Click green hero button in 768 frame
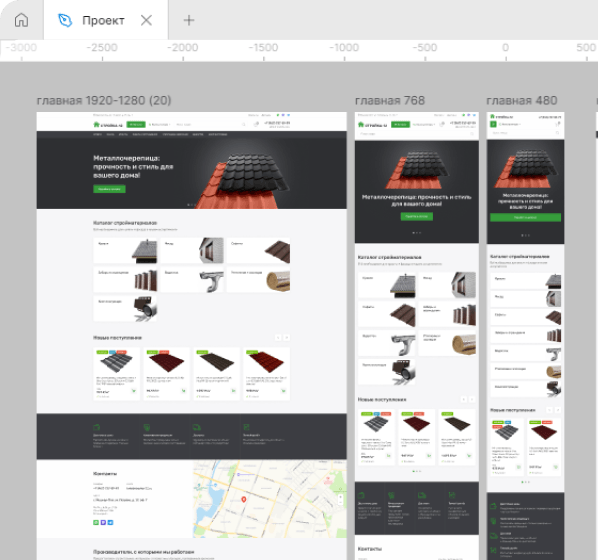 [x=416, y=216]
